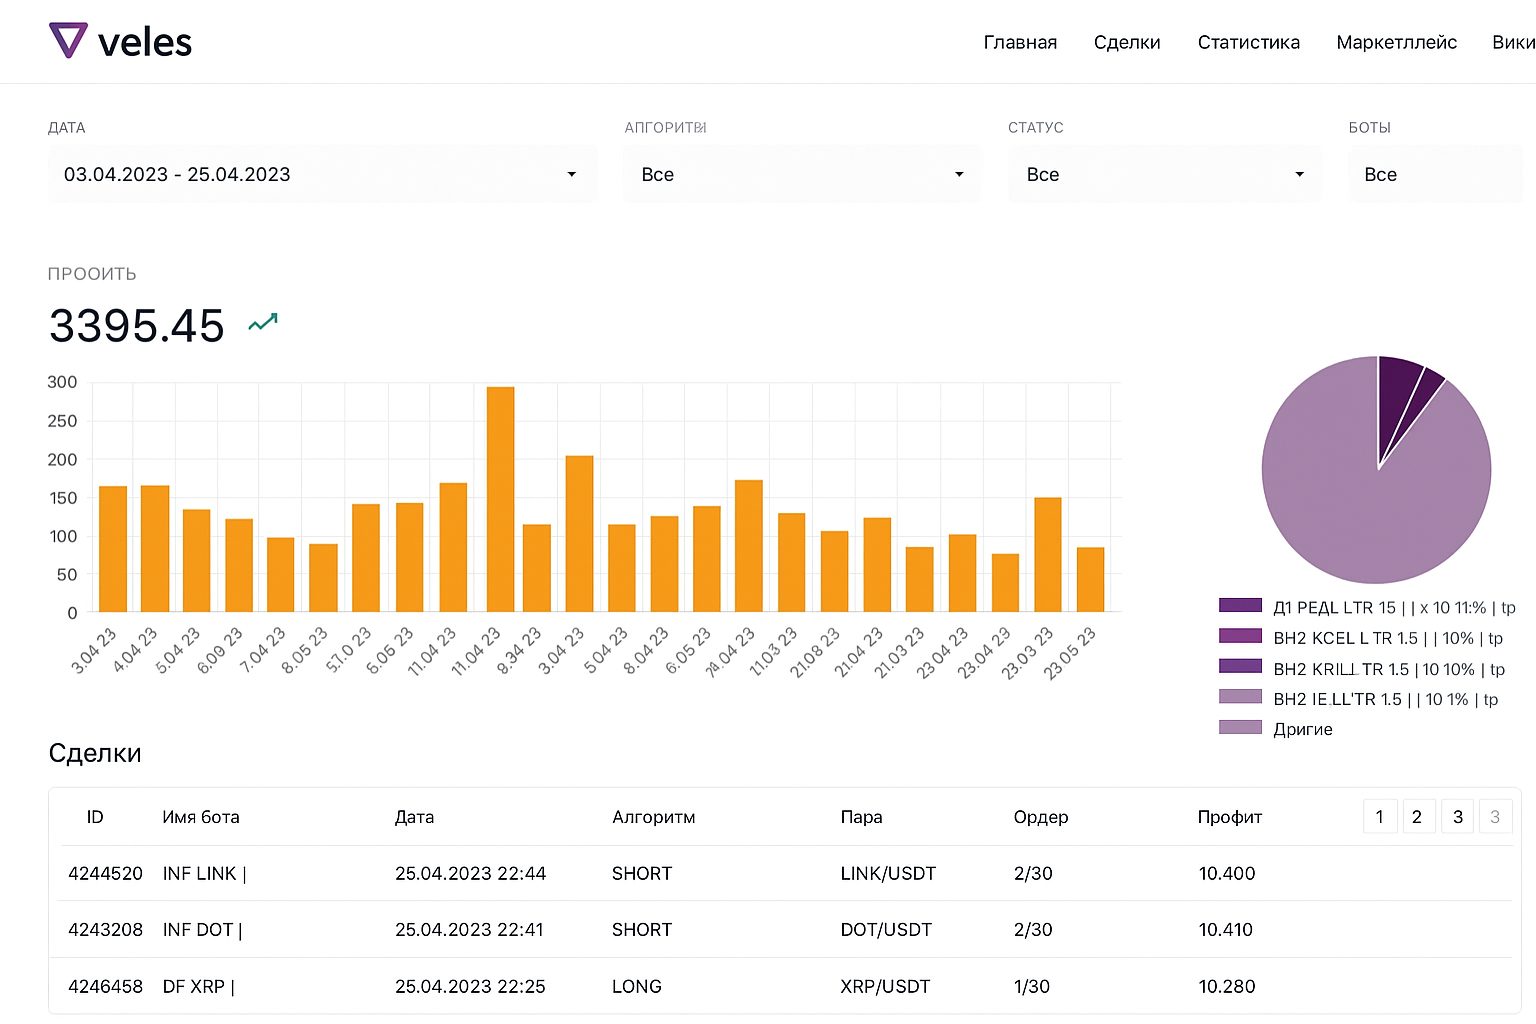Select deals page 1

[x=1380, y=816]
